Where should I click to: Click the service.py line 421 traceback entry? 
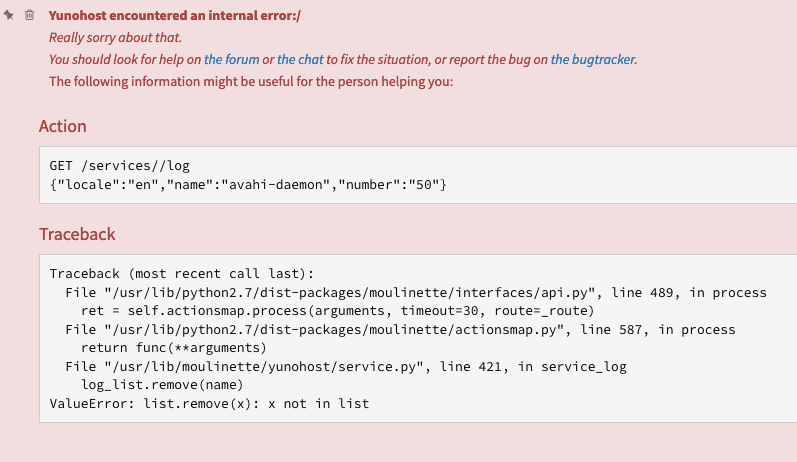tap(345, 367)
